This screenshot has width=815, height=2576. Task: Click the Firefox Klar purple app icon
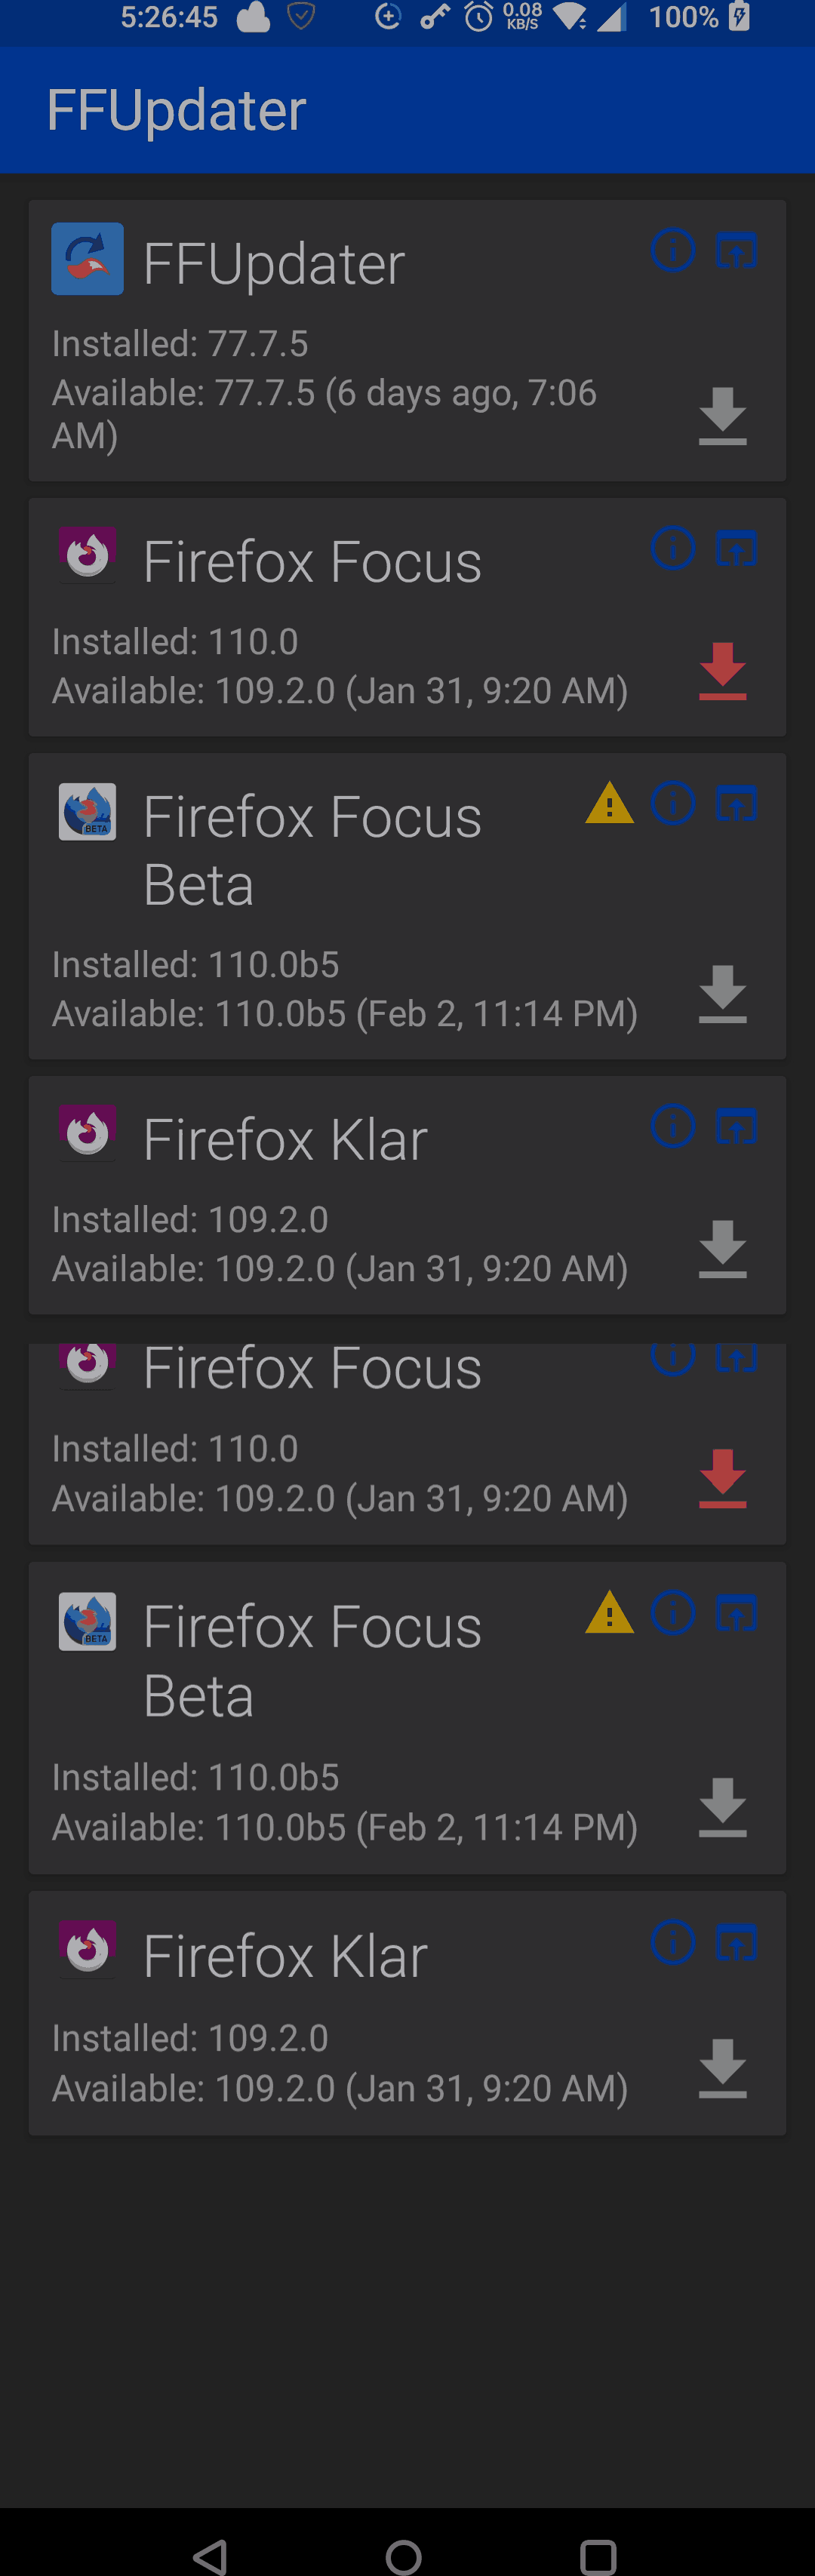(x=87, y=1133)
